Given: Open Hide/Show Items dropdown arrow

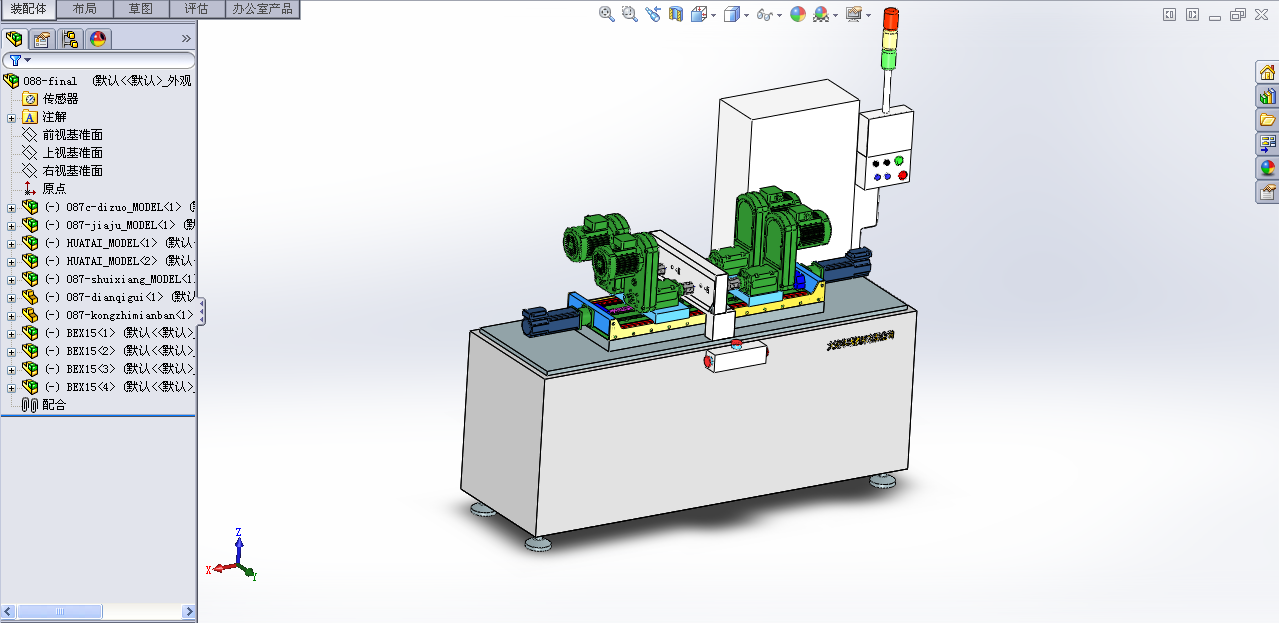Looking at the screenshot, I should [x=779, y=15].
